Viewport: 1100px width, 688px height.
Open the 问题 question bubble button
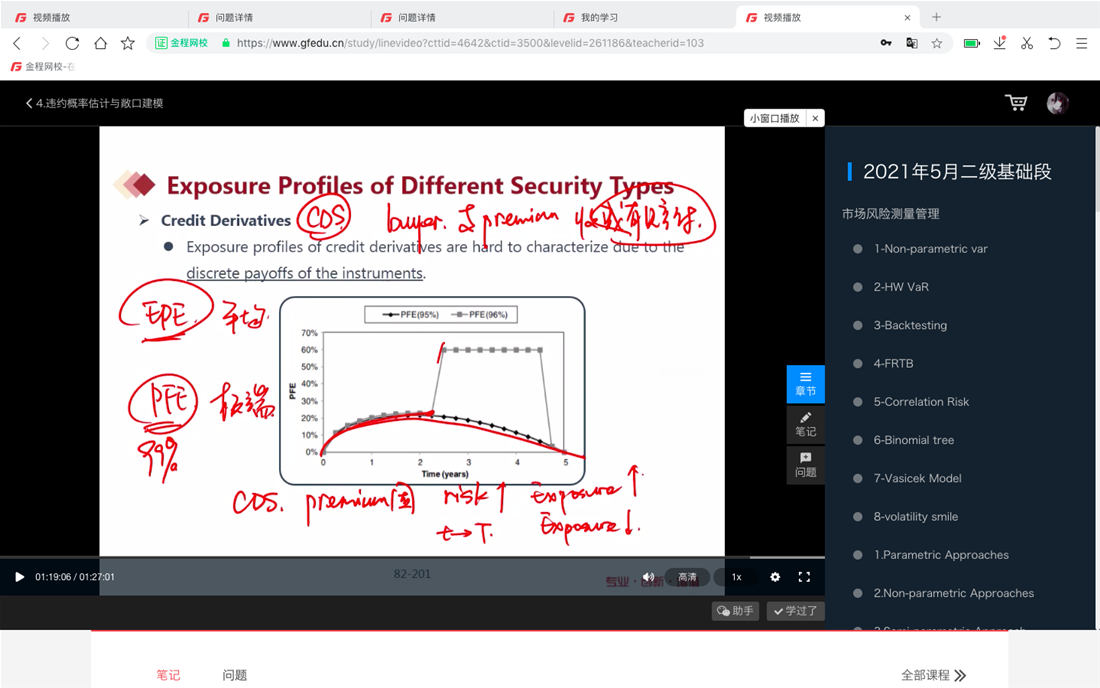pos(805,465)
